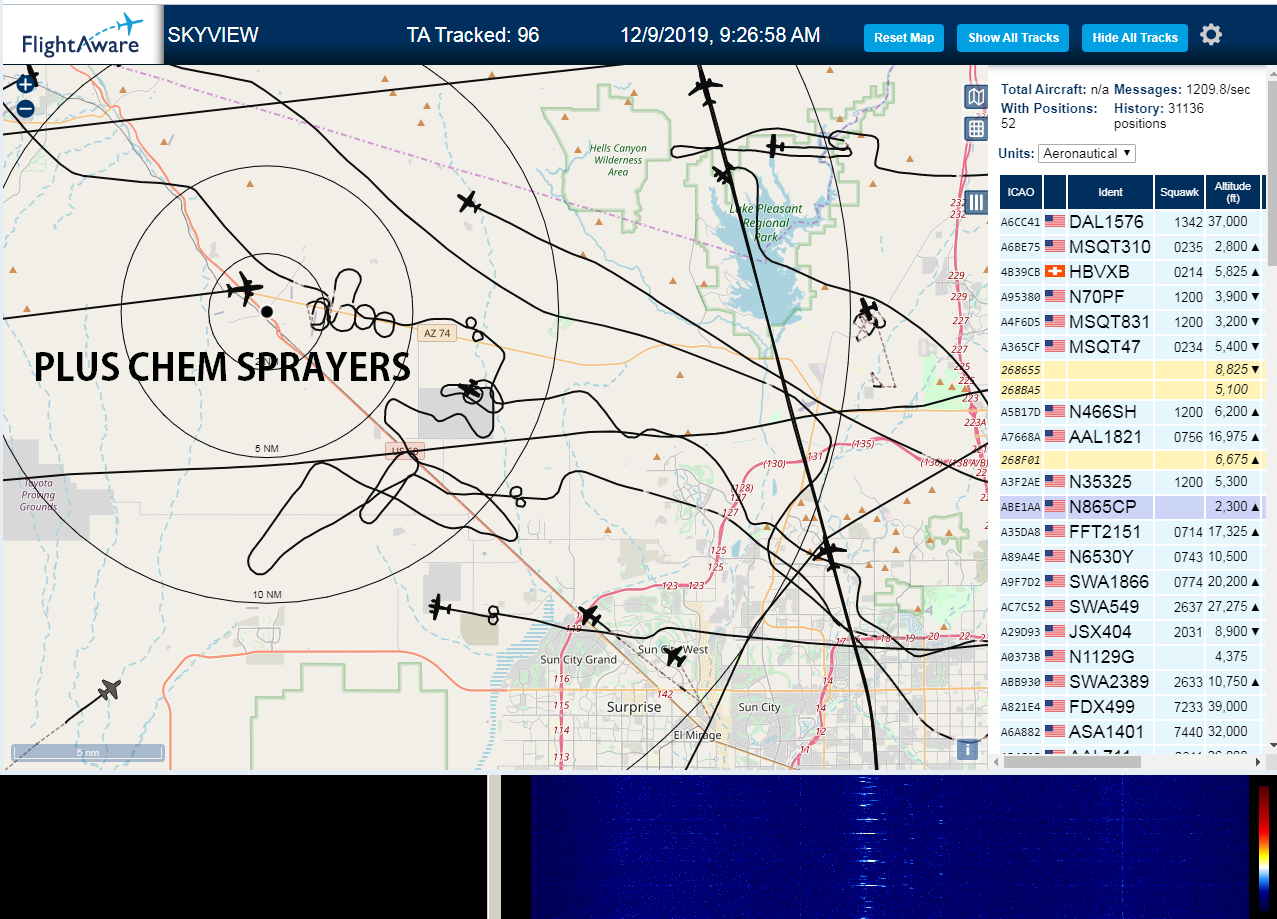Viewport: 1277px width, 919px height.
Task: Select the row with ICAO 268BA5
Action: click(x=1131, y=389)
